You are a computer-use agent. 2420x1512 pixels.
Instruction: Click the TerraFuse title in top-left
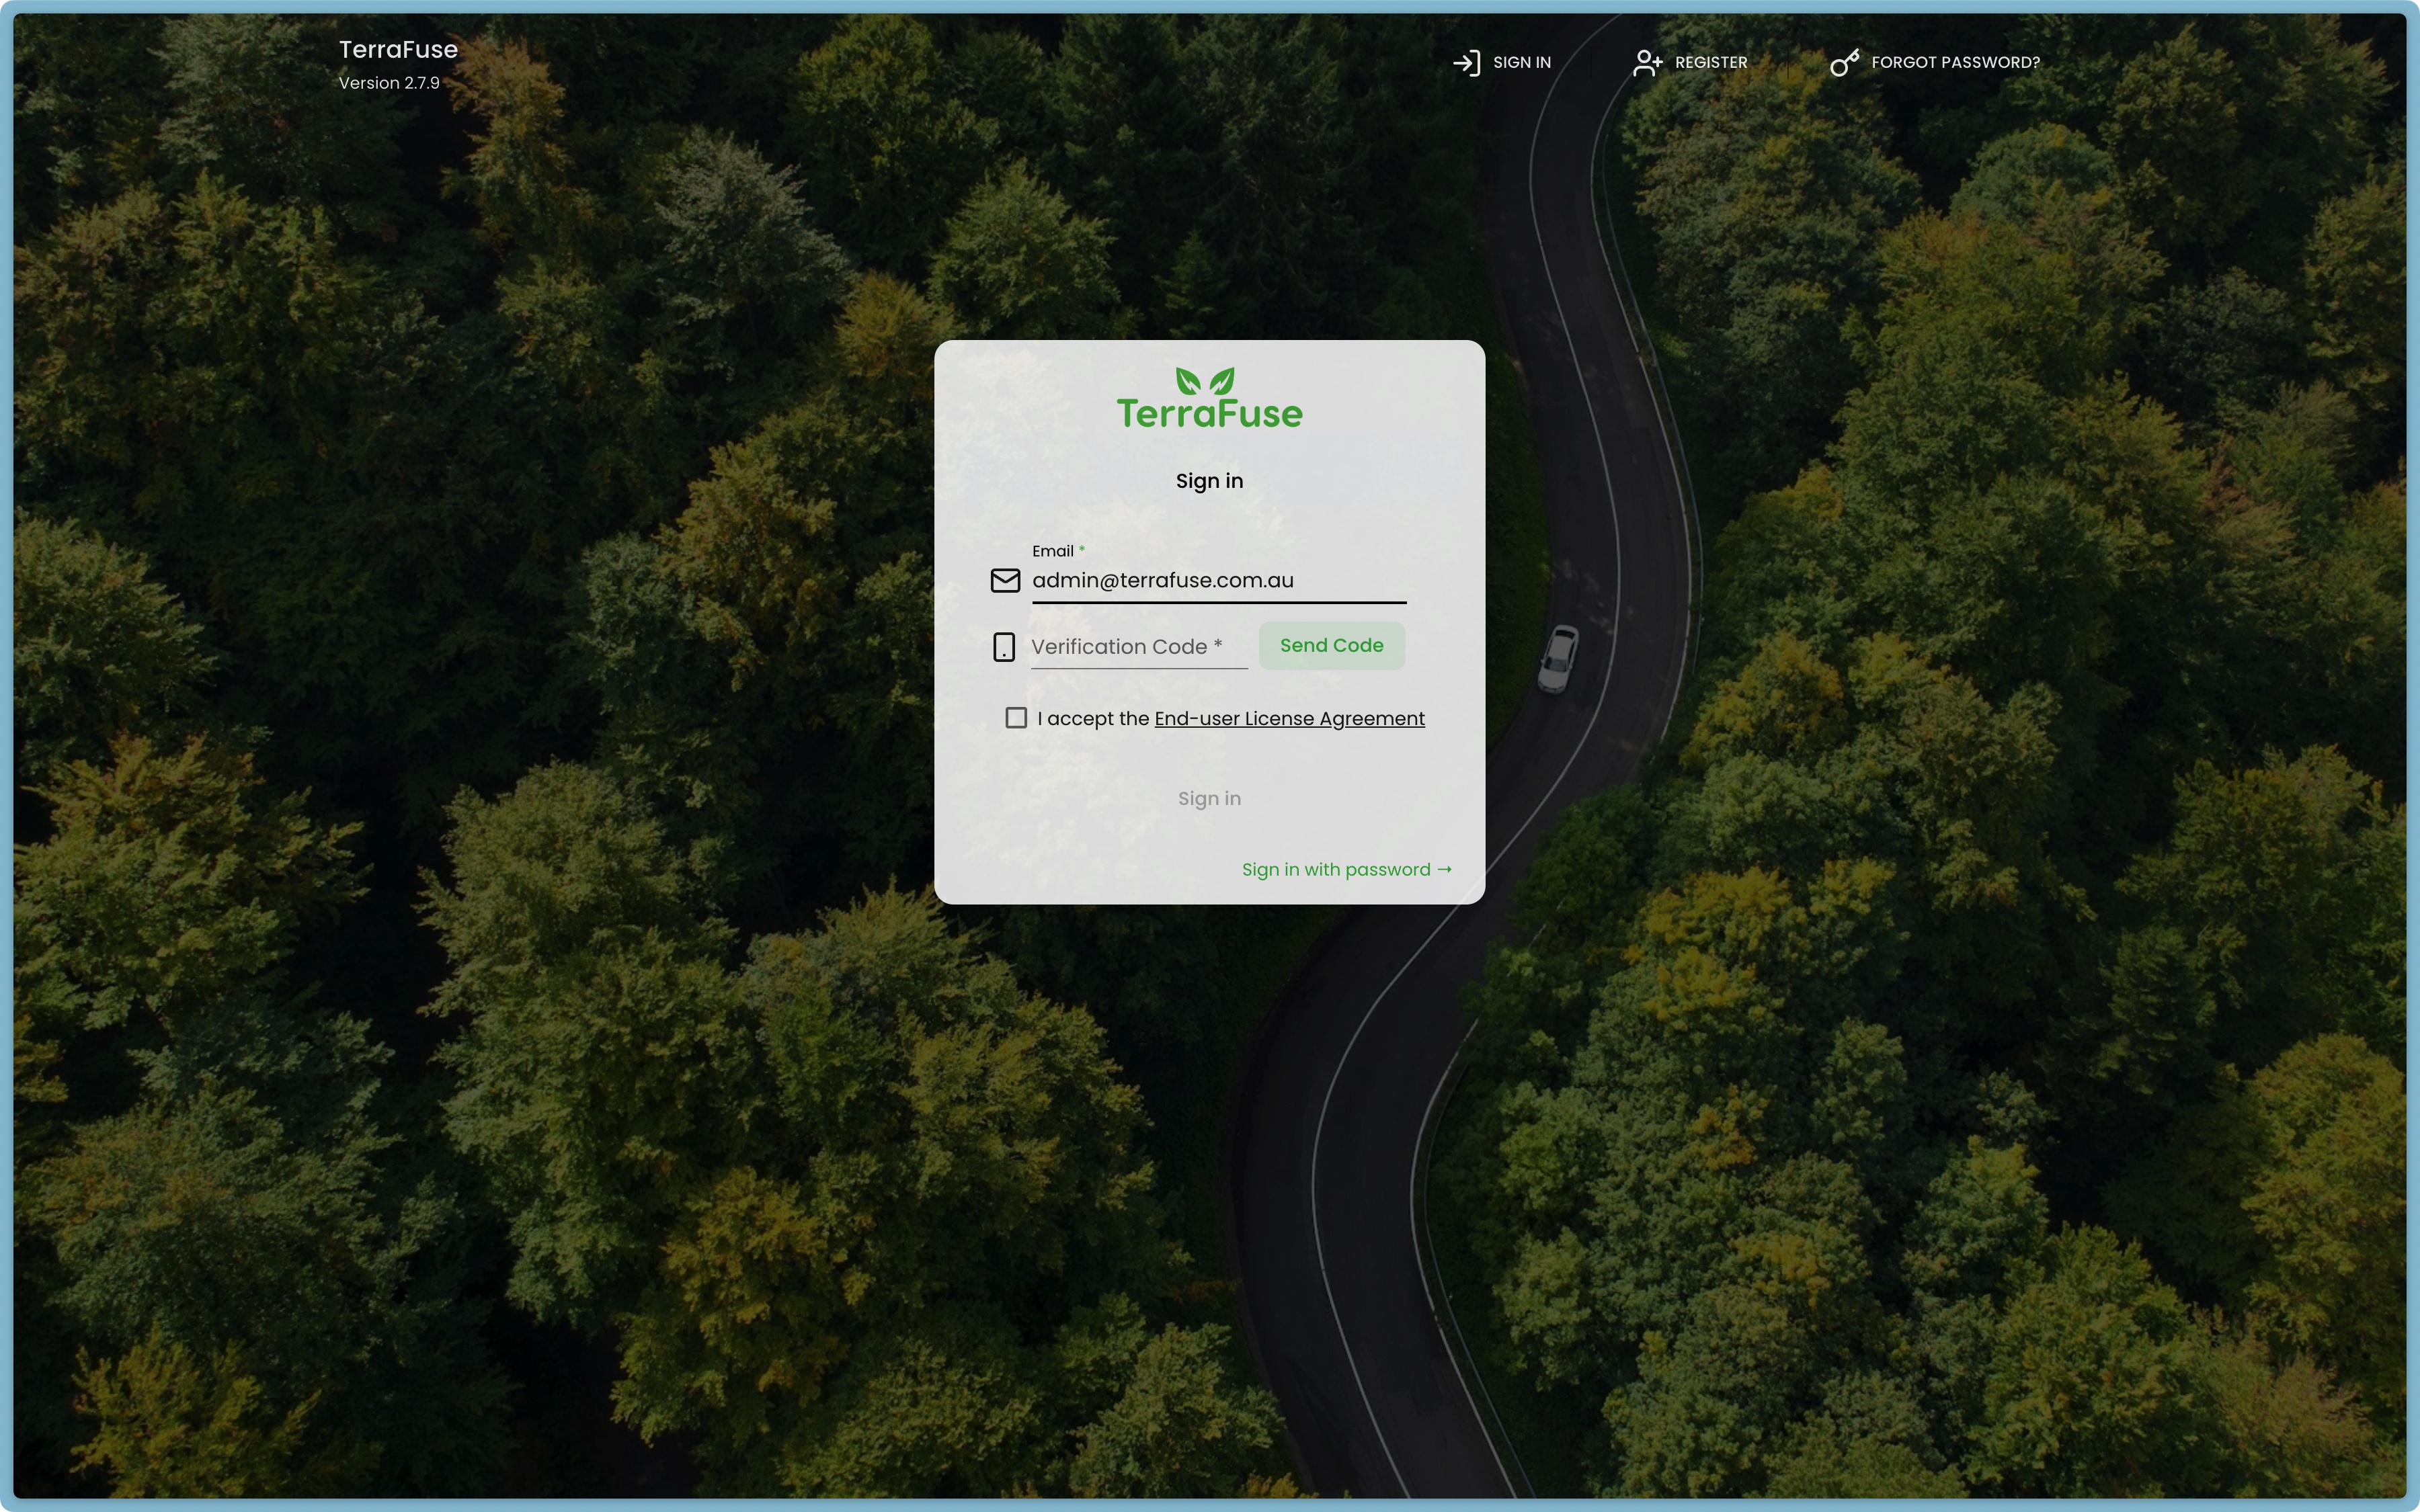(x=398, y=50)
